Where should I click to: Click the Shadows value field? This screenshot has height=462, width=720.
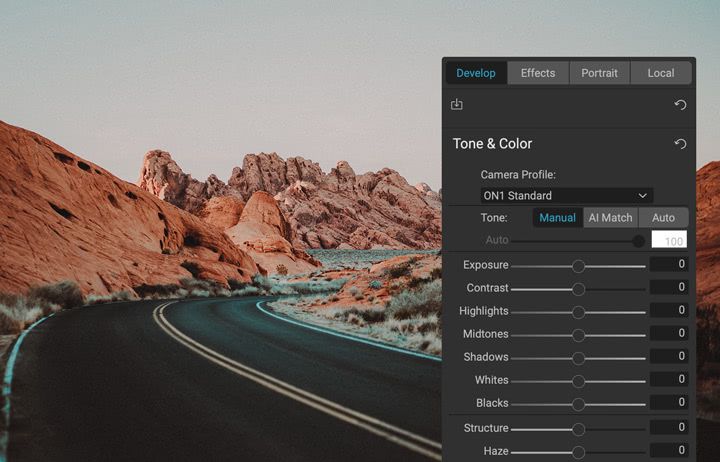coord(669,356)
